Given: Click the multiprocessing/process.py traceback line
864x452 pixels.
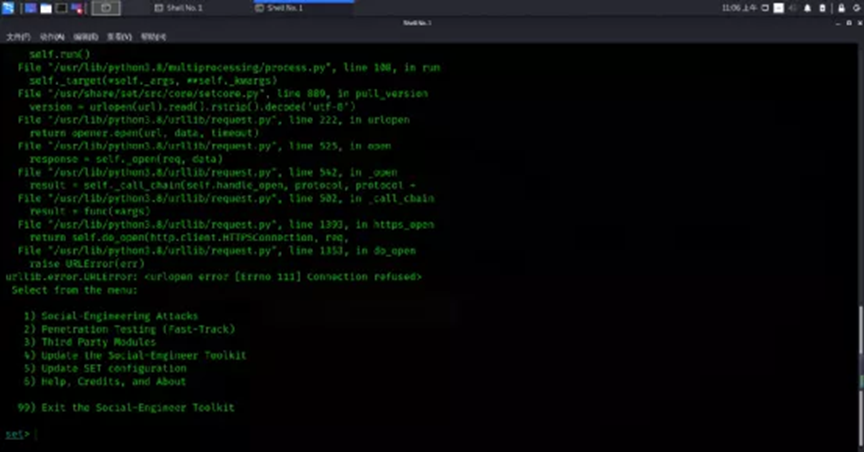Looking at the screenshot, I should pyautogui.click(x=229, y=68).
